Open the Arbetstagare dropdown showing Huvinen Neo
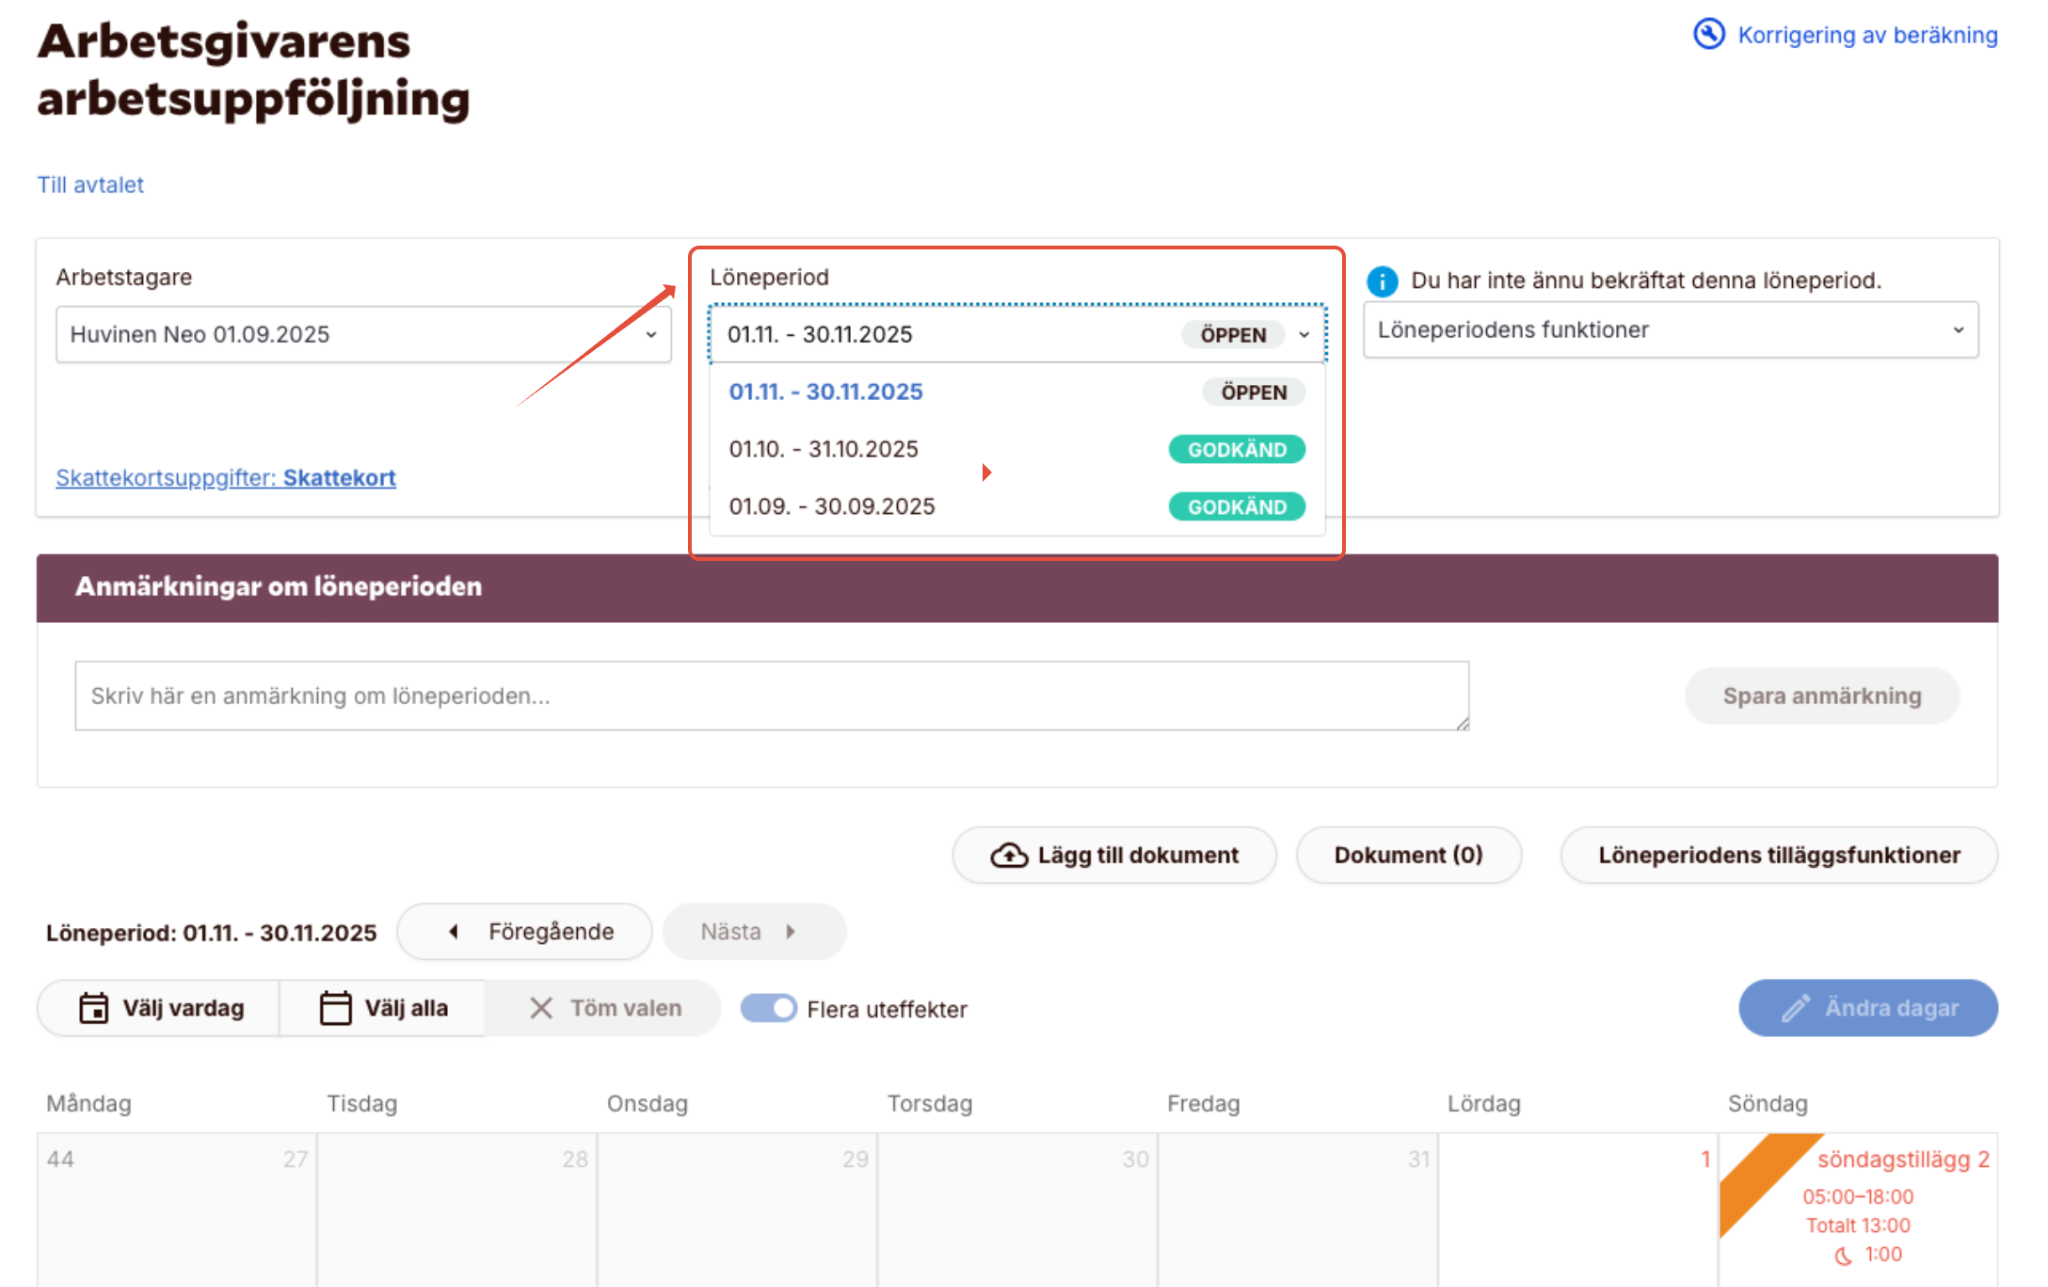2048x1287 pixels. click(363, 334)
